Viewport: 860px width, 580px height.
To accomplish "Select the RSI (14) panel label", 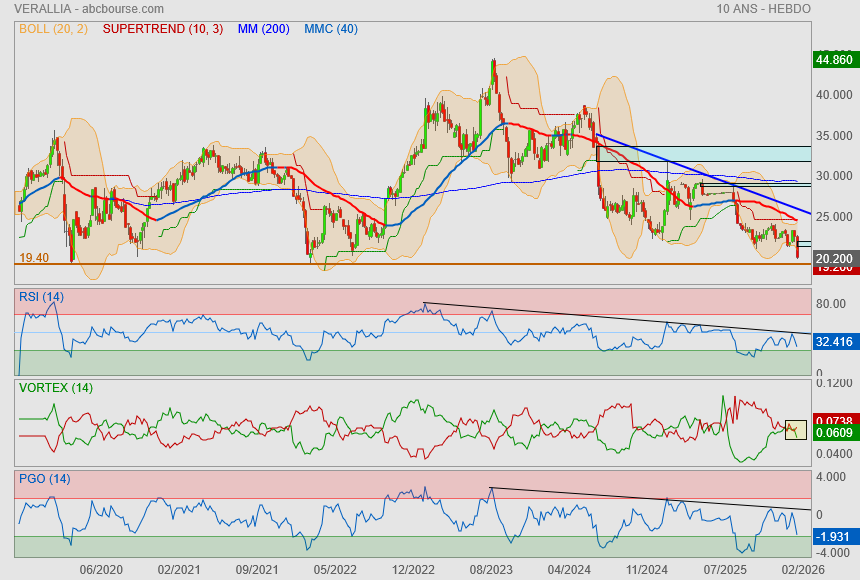I will point(41,296).
